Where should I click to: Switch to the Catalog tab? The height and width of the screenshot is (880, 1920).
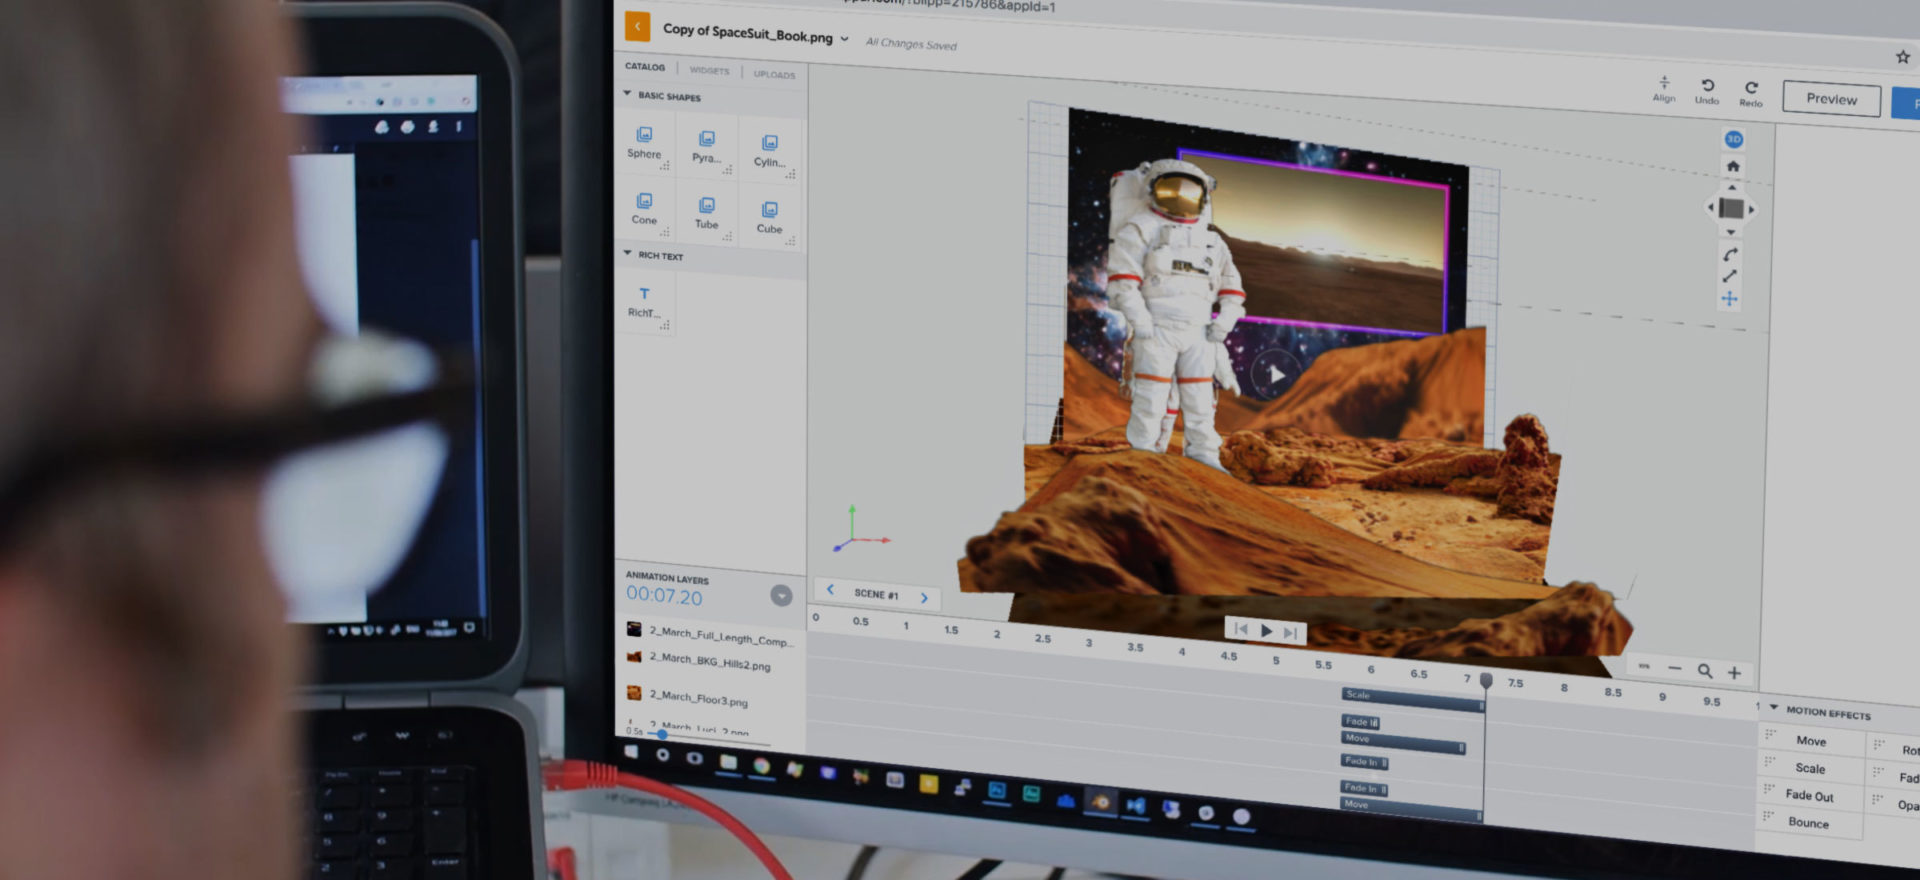[645, 67]
